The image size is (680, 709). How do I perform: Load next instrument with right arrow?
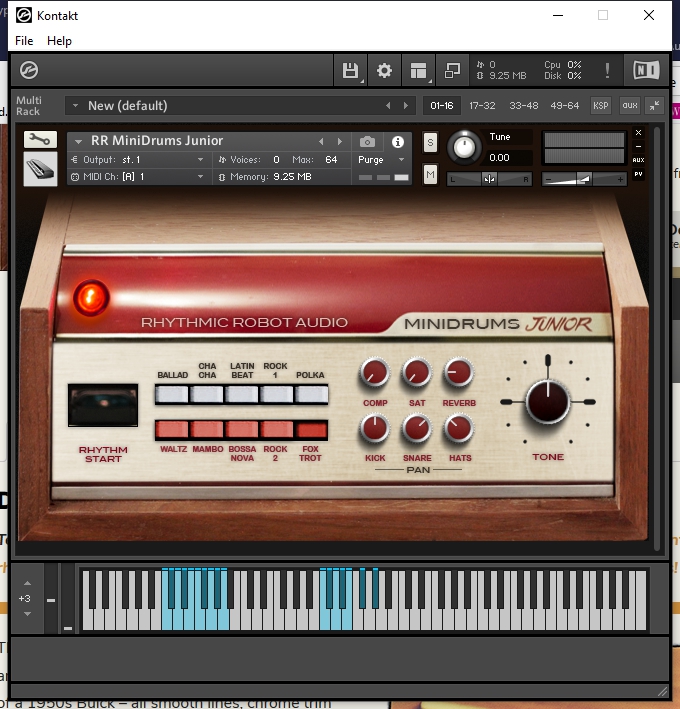pos(340,142)
